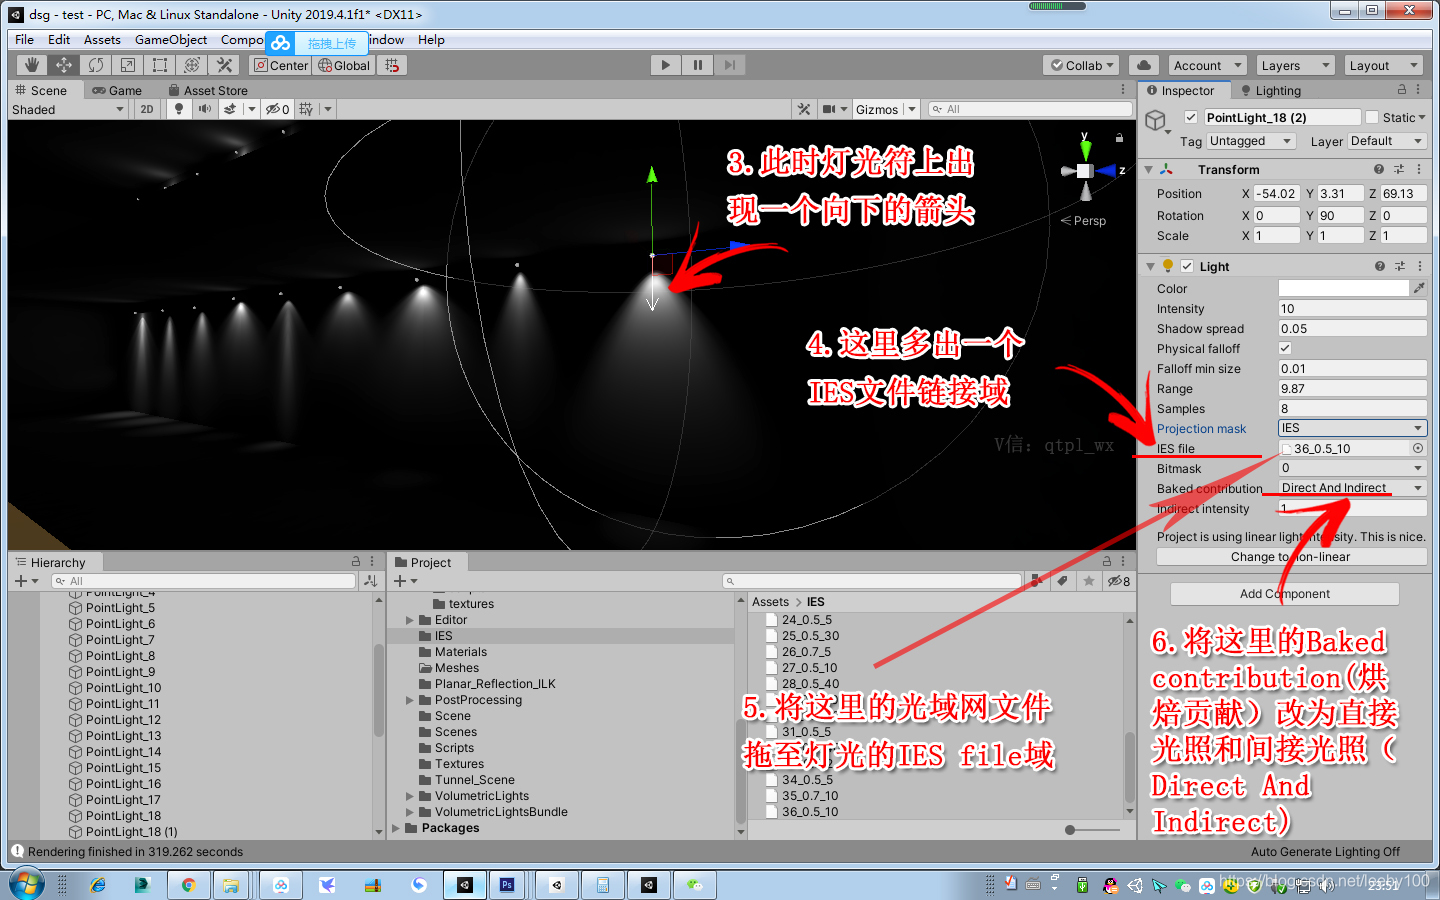Image resolution: width=1440 pixels, height=900 pixels.
Task: Open the Help menu
Action: [431, 39]
